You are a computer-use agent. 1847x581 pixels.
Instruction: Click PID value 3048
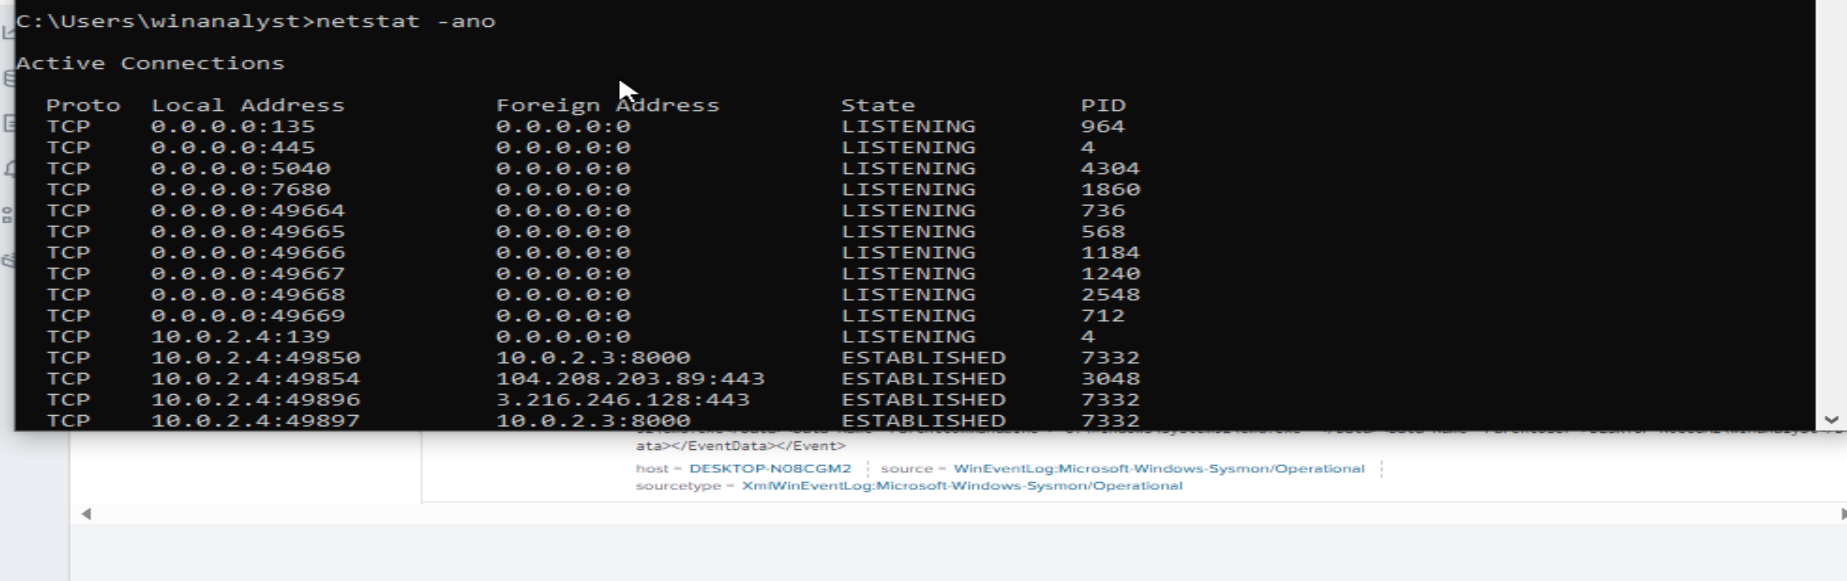coord(1110,378)
